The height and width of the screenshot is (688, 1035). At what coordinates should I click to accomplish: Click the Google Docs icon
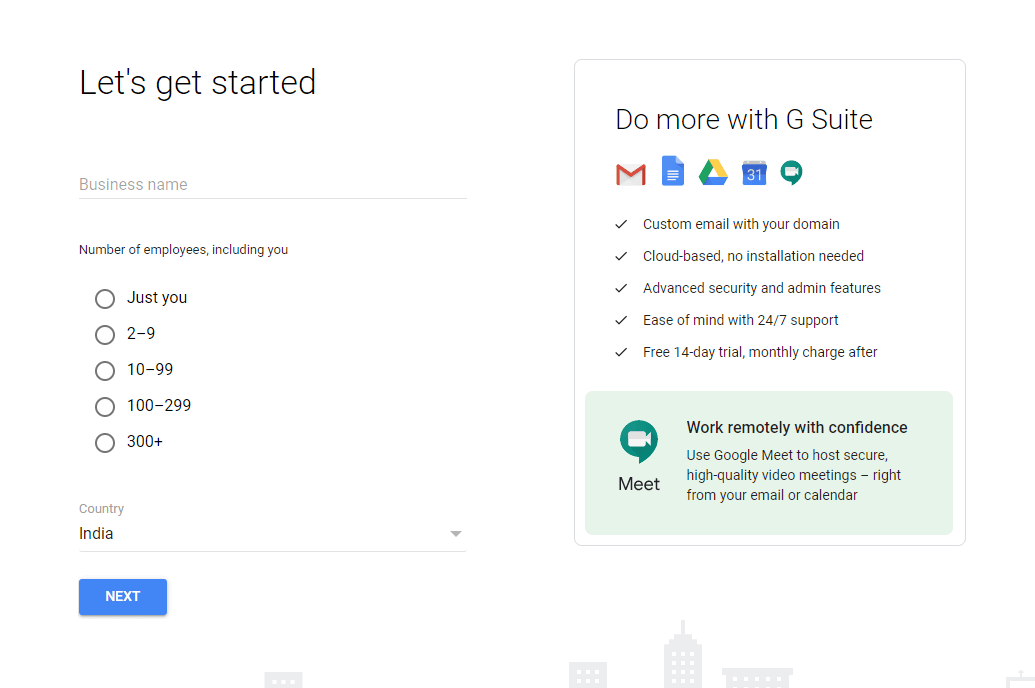pyautogui.click(x=672, y=171)
